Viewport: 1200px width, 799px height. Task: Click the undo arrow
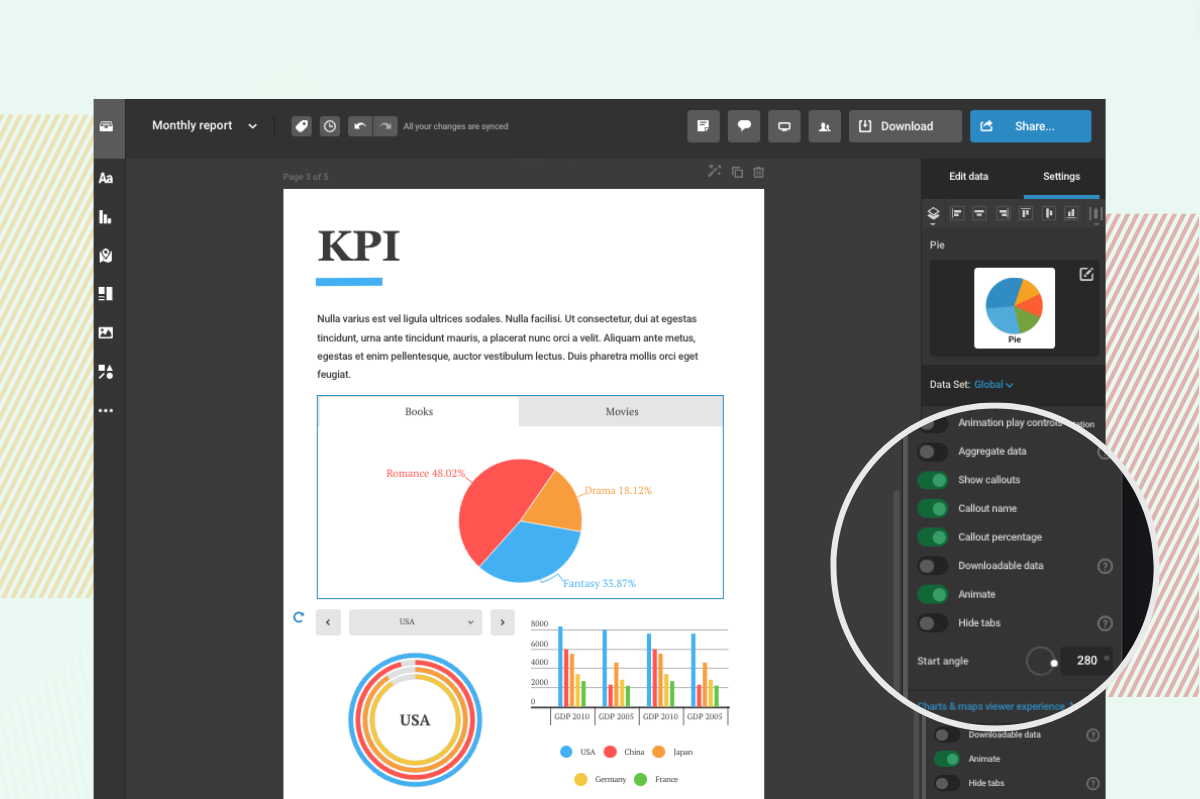click(x=360, y=126)
